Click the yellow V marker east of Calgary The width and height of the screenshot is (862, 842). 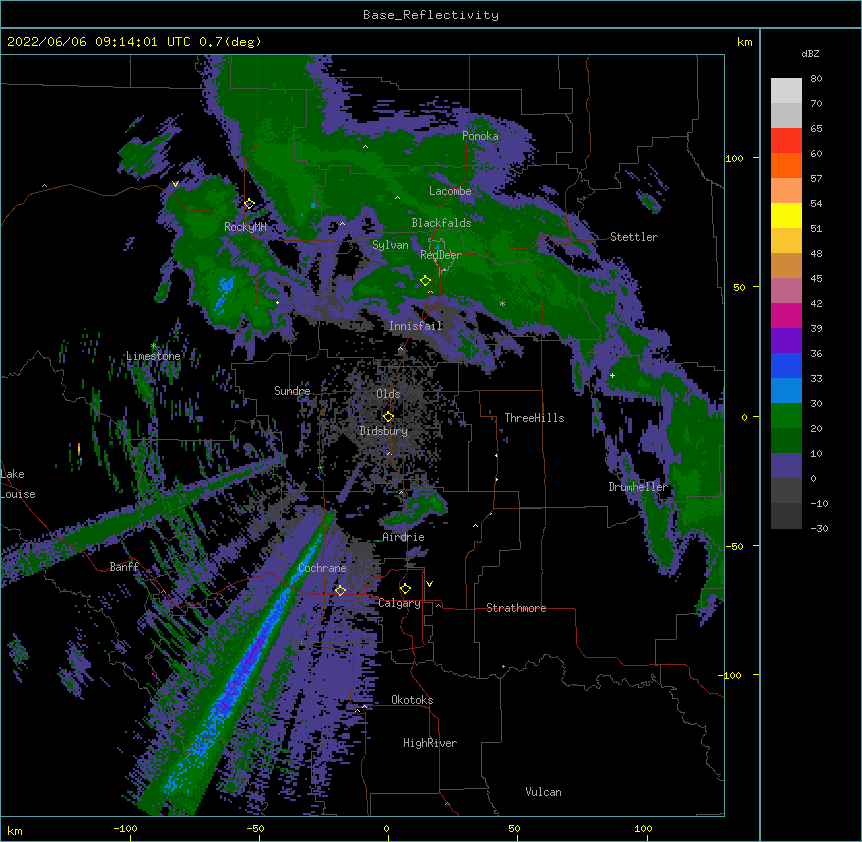429,584
